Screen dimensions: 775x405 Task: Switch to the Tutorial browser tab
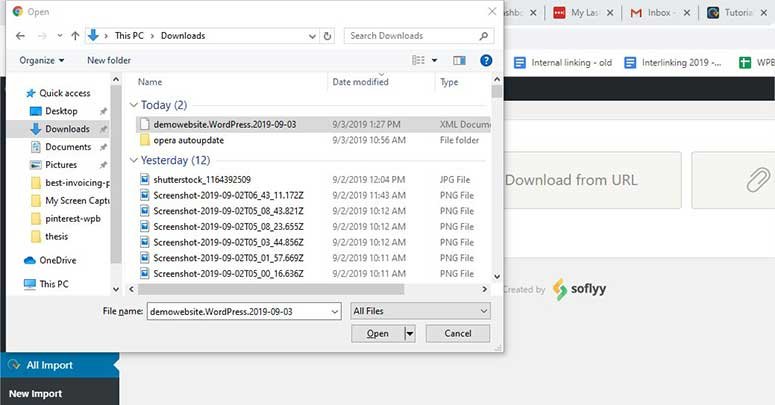(x=737, y=13)
